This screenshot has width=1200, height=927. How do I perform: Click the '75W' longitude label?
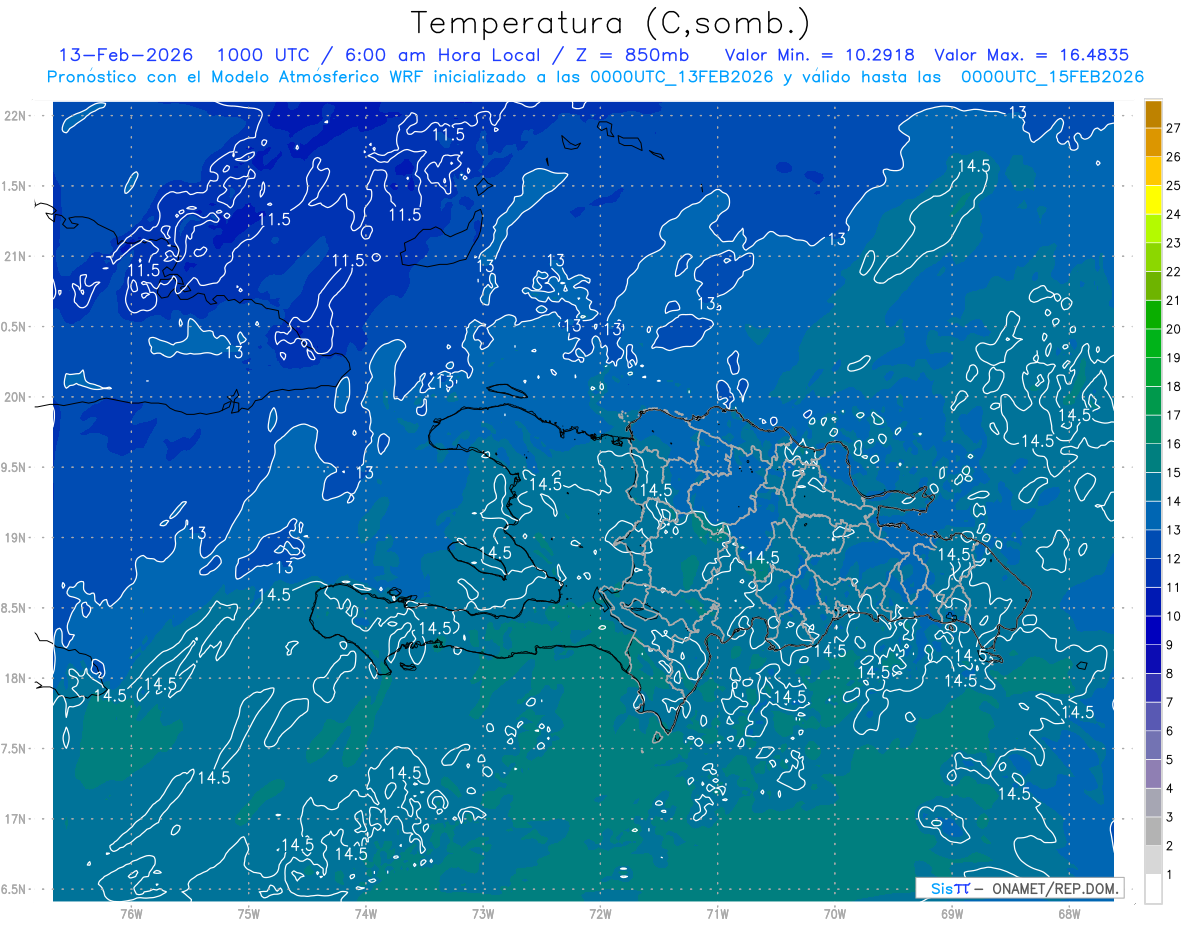pyautogui.click(x=249, y=913)
